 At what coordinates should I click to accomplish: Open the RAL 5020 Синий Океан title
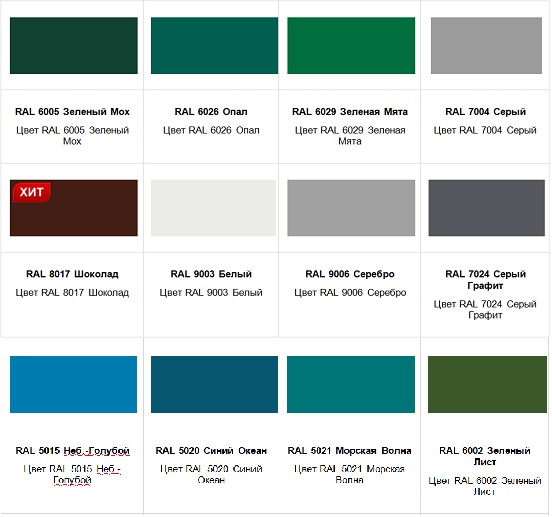[212, 451]
